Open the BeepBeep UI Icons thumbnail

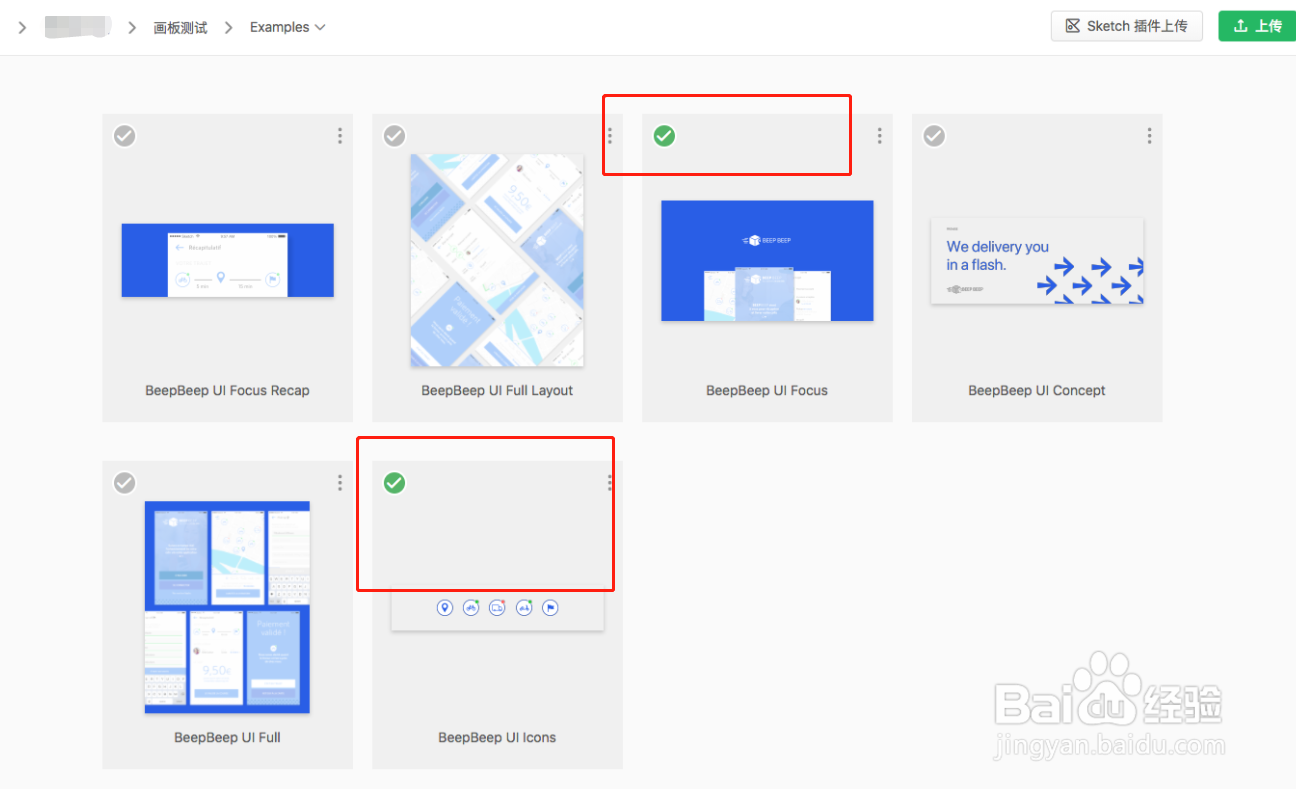click(x=497, y=607)
